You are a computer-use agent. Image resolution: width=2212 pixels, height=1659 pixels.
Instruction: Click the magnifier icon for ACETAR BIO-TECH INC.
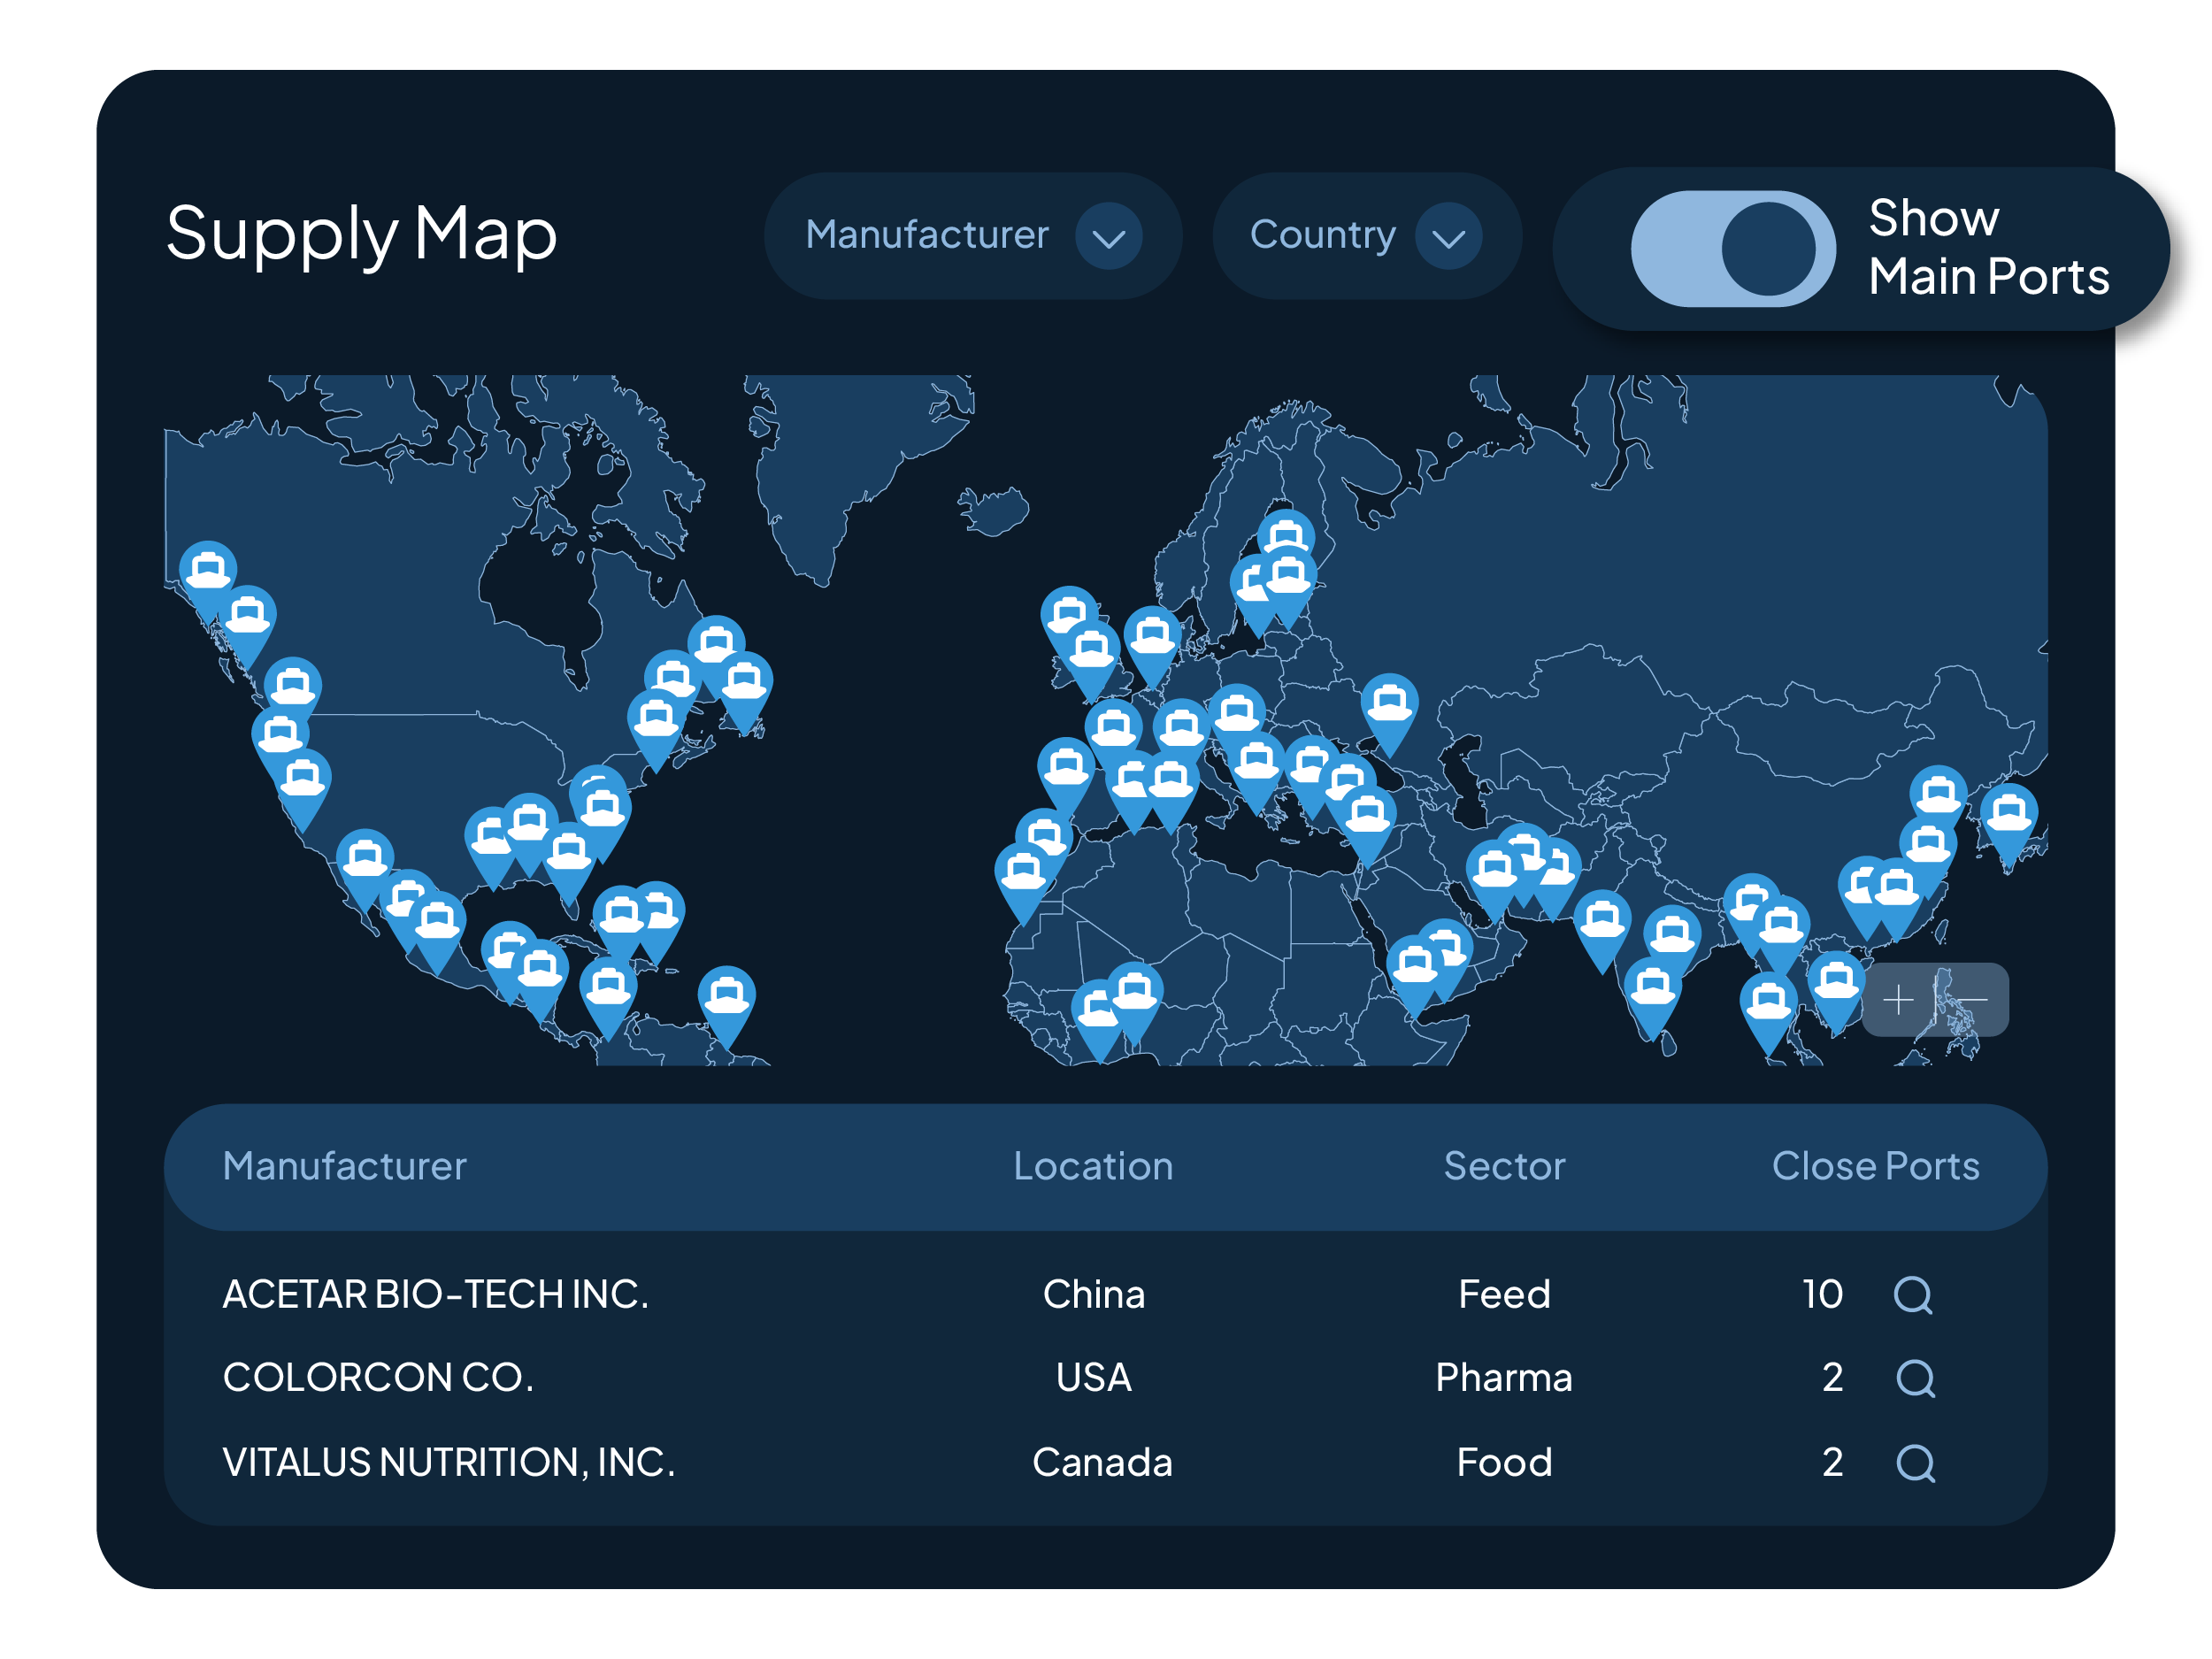click(1912, 1295)
